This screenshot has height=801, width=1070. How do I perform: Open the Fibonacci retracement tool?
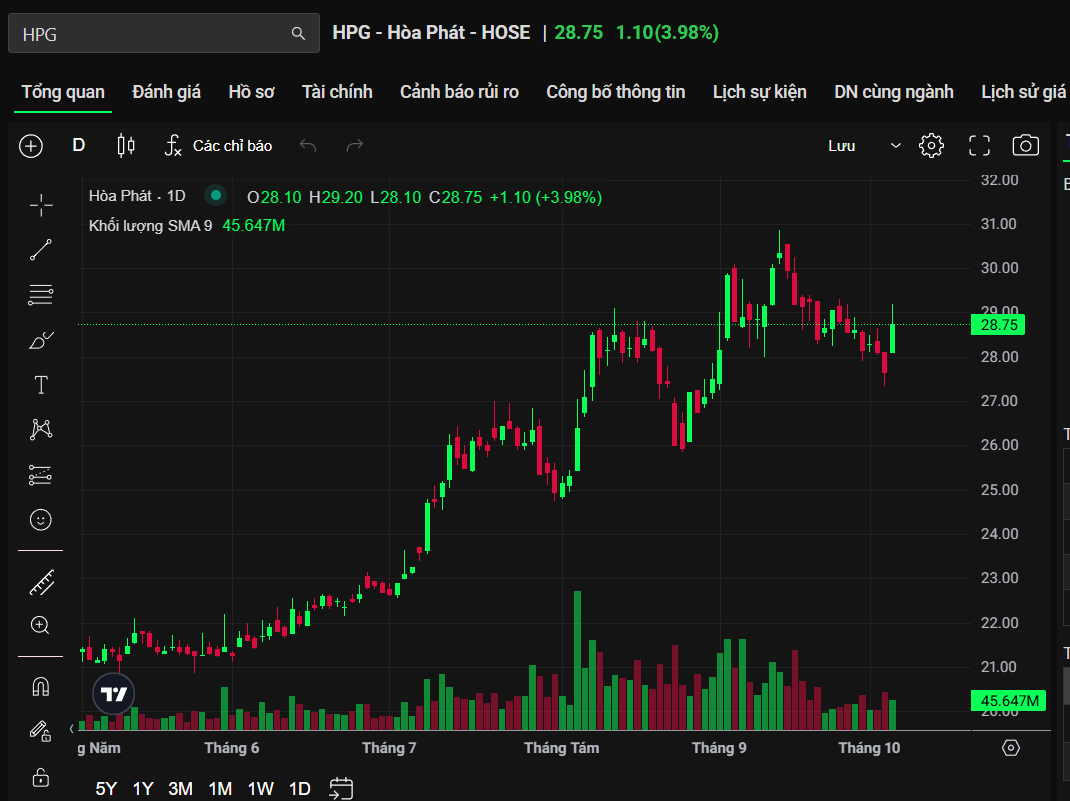(41, 295)
